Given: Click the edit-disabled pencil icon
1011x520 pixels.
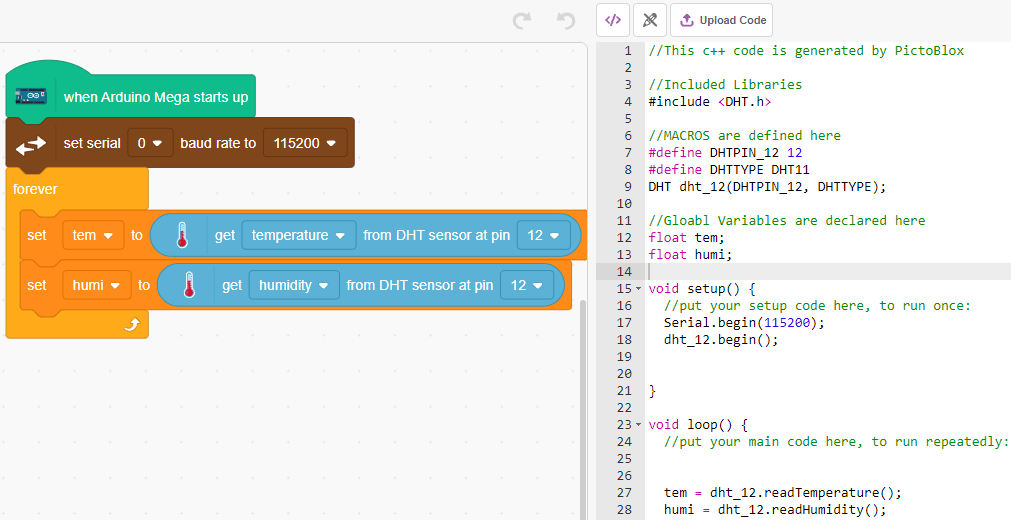Looking at the screenshot, I should [650, 20].
